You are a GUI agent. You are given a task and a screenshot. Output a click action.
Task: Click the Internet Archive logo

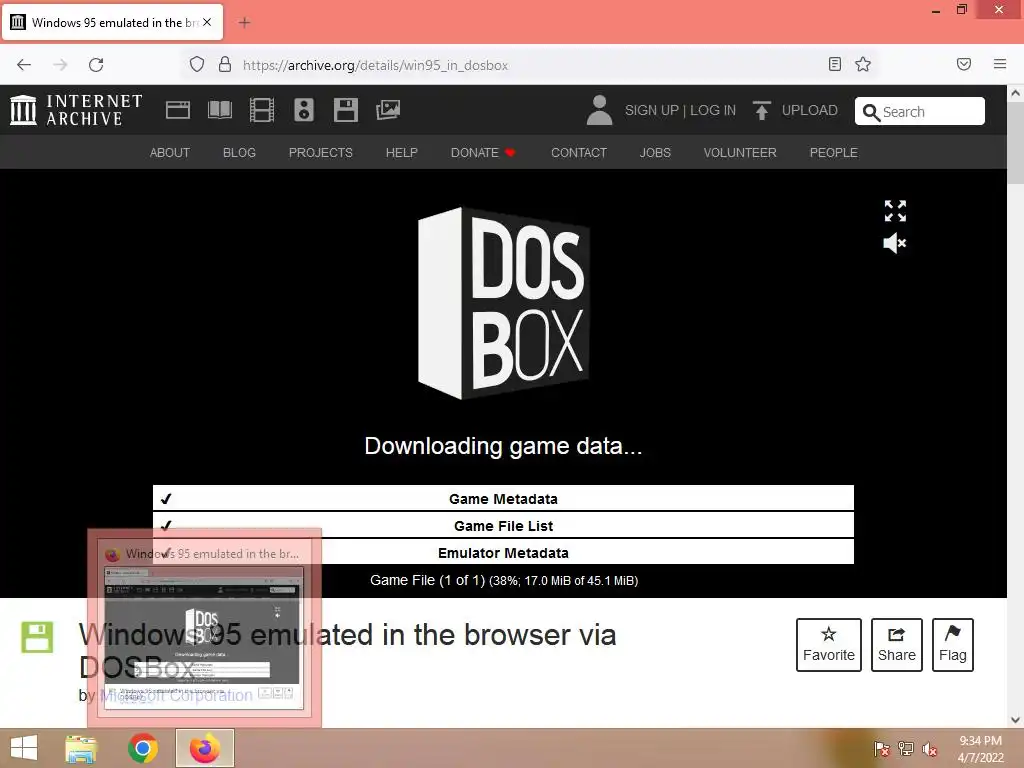(76, 110)
